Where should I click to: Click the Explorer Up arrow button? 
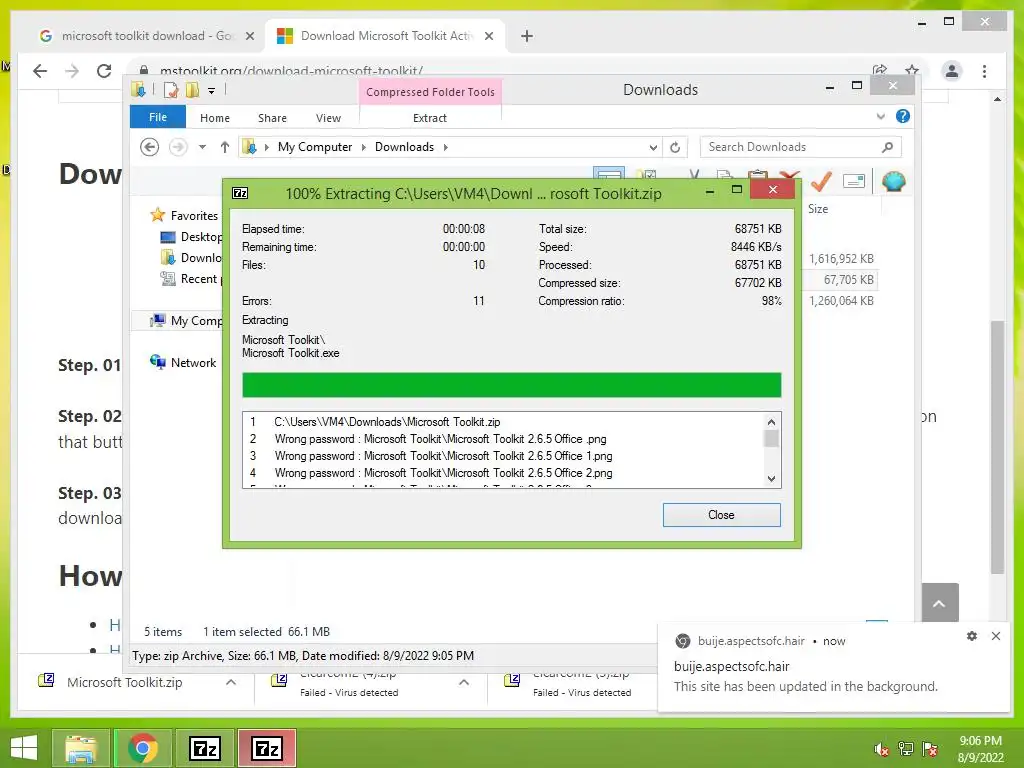coord(225,147)
